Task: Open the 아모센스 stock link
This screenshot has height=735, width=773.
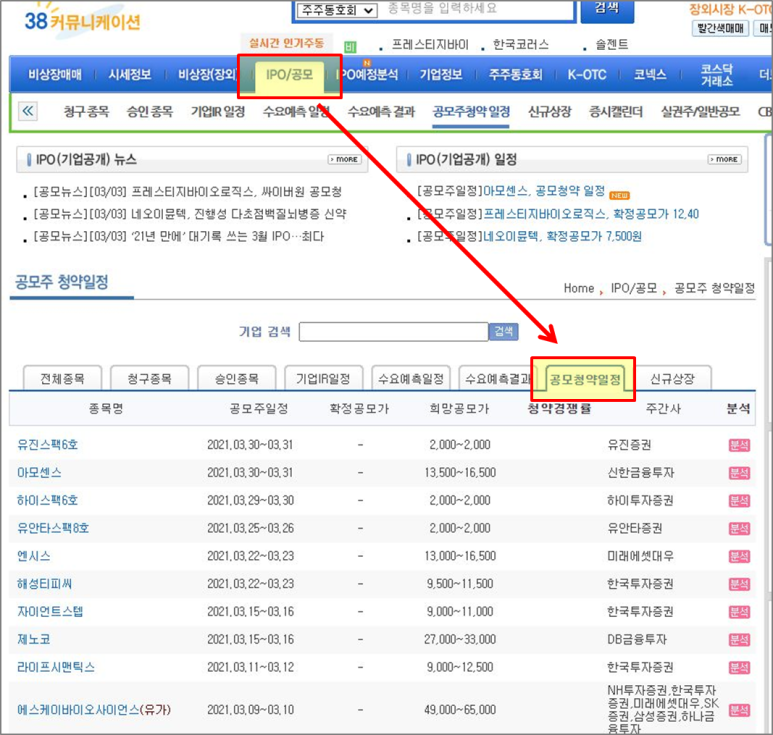Action: (39, 472)
